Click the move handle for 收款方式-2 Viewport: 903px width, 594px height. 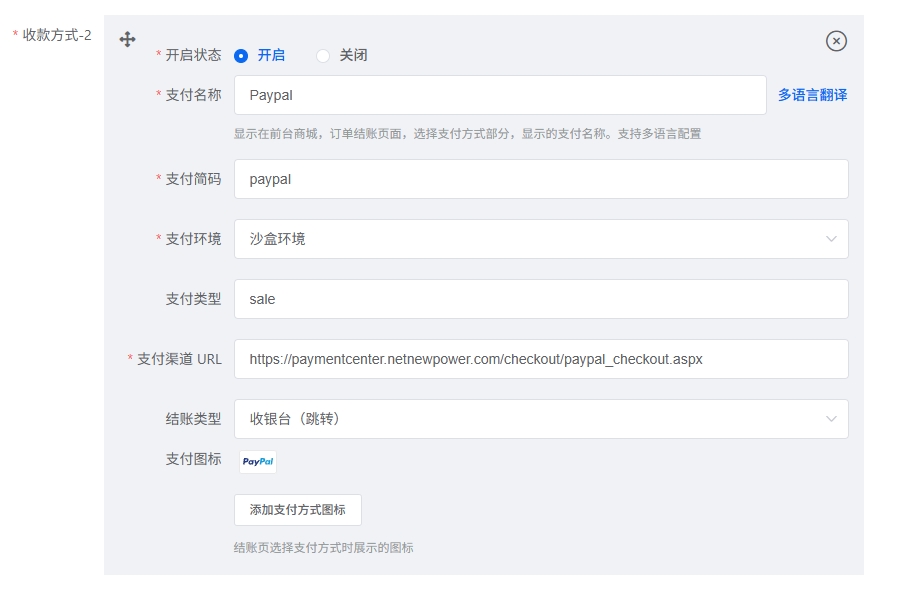pyautogui.click(x=127, y=39)
